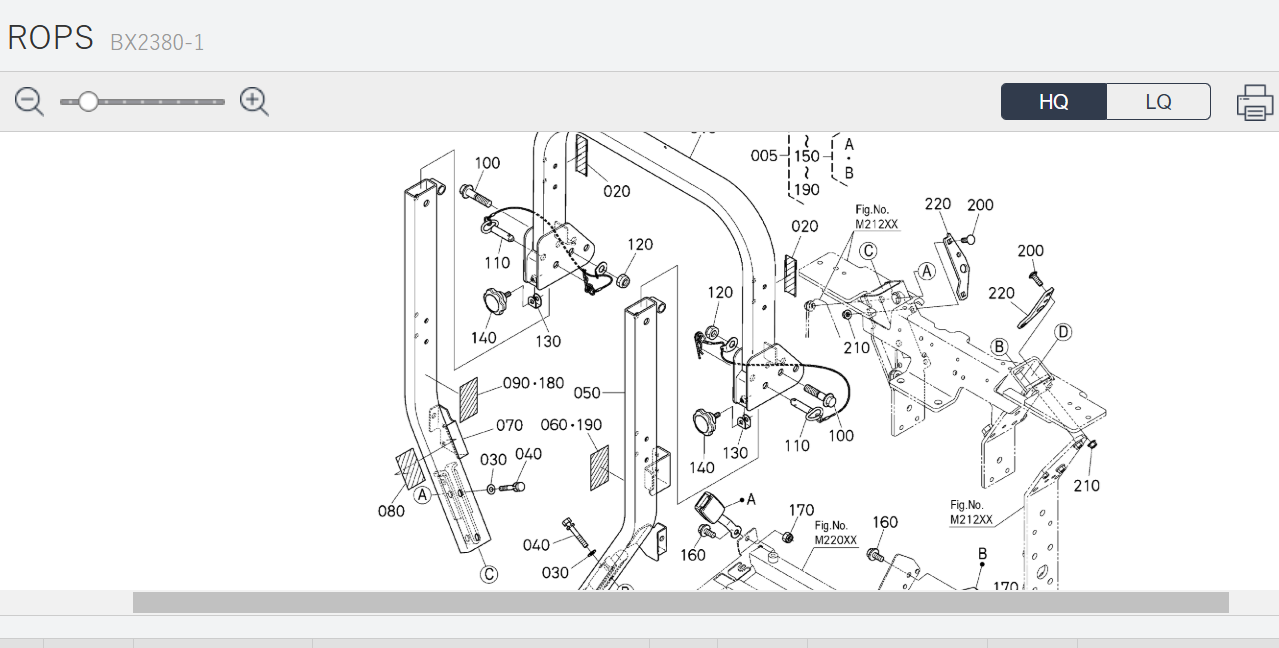Print the ROPS diagram

coord(1254,102)
